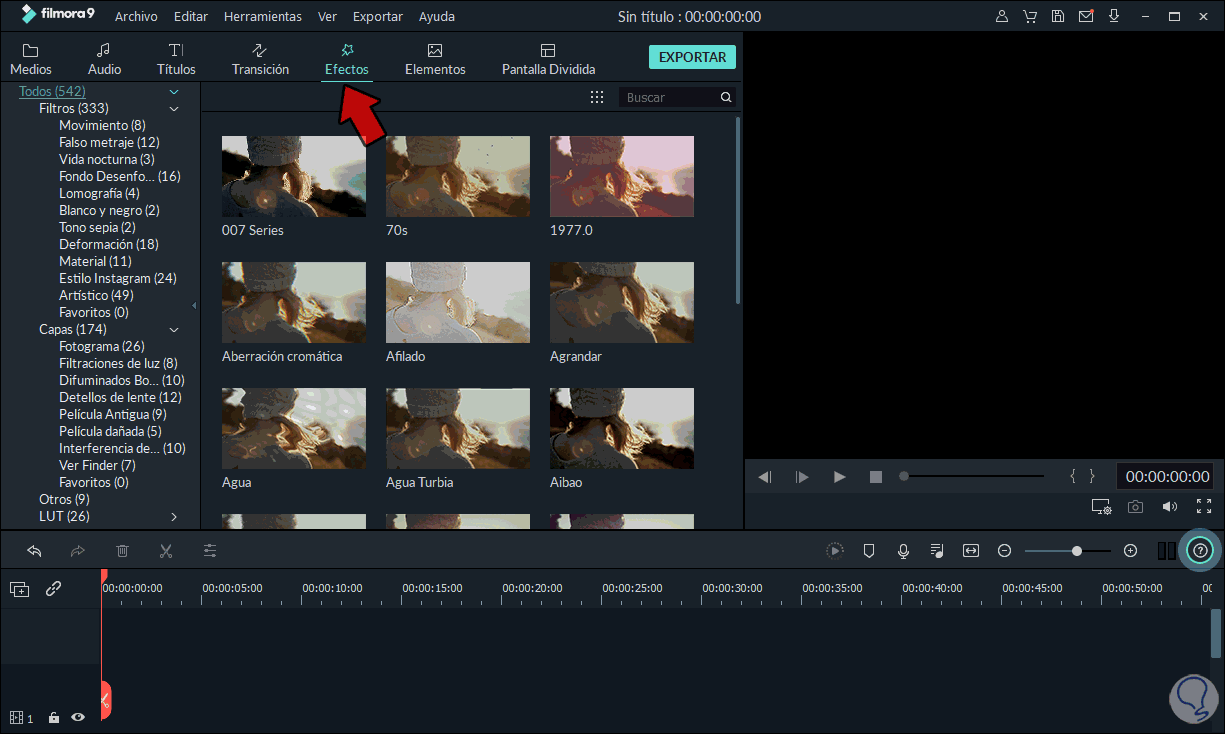Image resolution: width=1225 pixels, height=734 pixels.
Task: Expand the LUT category in the sidebar
Action: pos(172,516)
